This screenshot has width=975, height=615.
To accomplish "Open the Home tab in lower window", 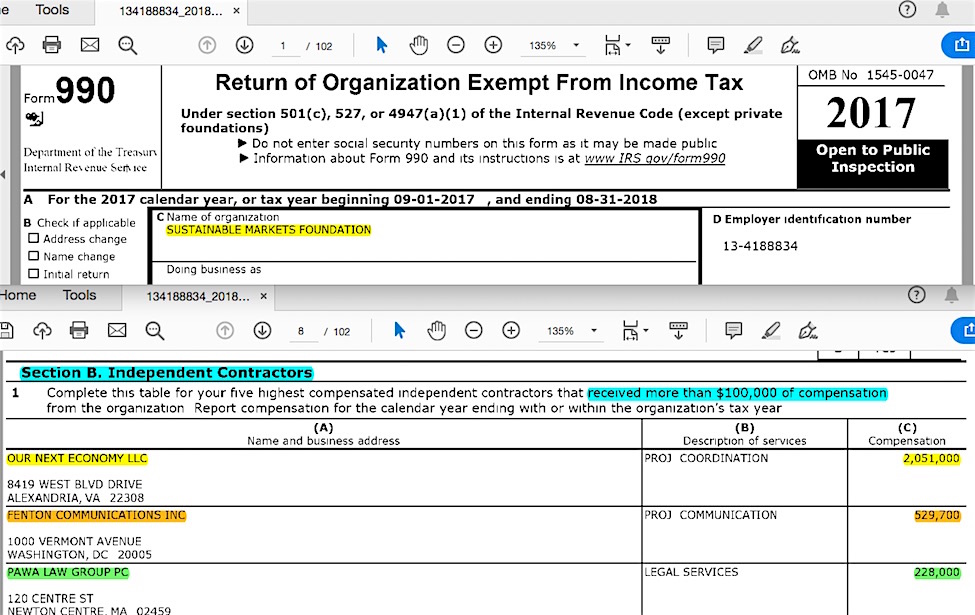I will [x=18, y=296].
